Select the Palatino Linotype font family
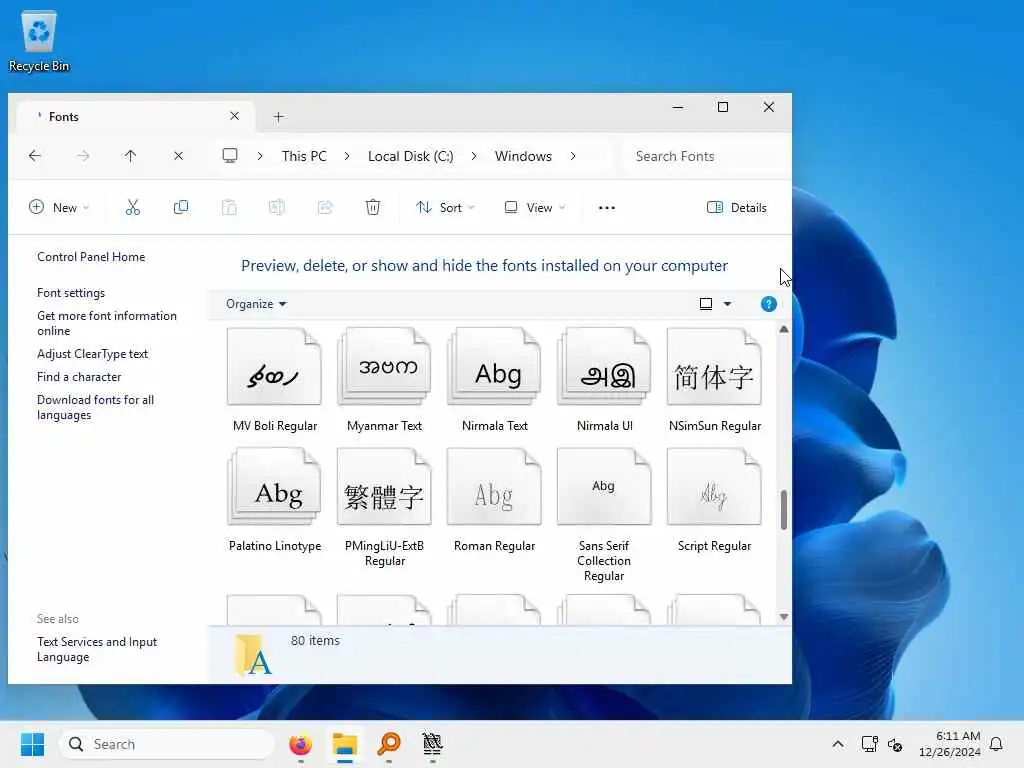Image resolution: width=1024 pixels, height=768 pixels. [274, 500]
